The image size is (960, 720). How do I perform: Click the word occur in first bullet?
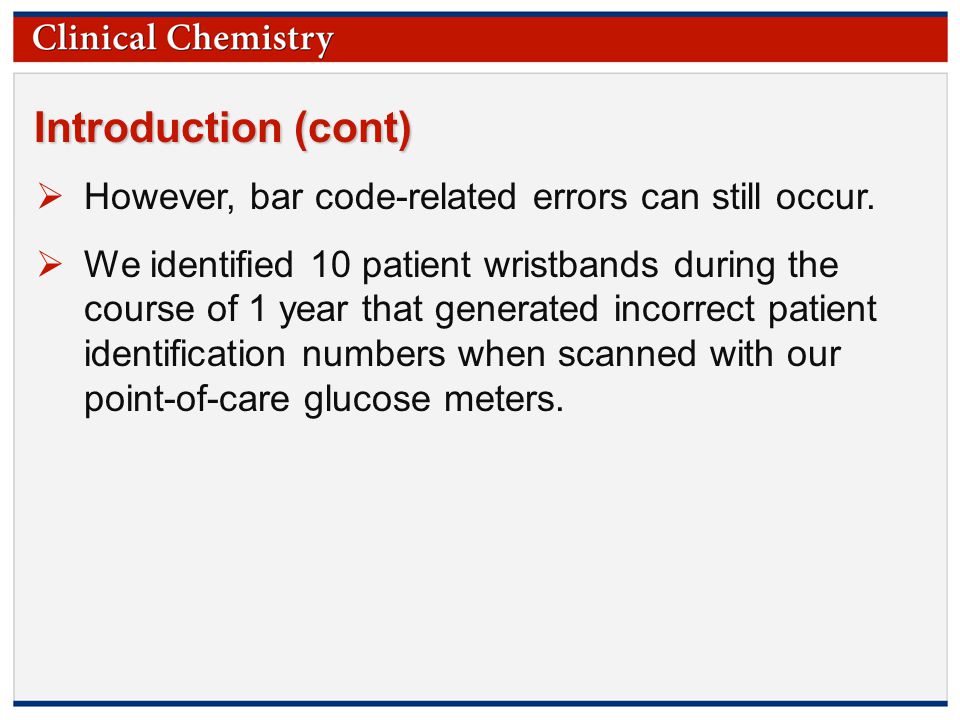pos(825,197)
